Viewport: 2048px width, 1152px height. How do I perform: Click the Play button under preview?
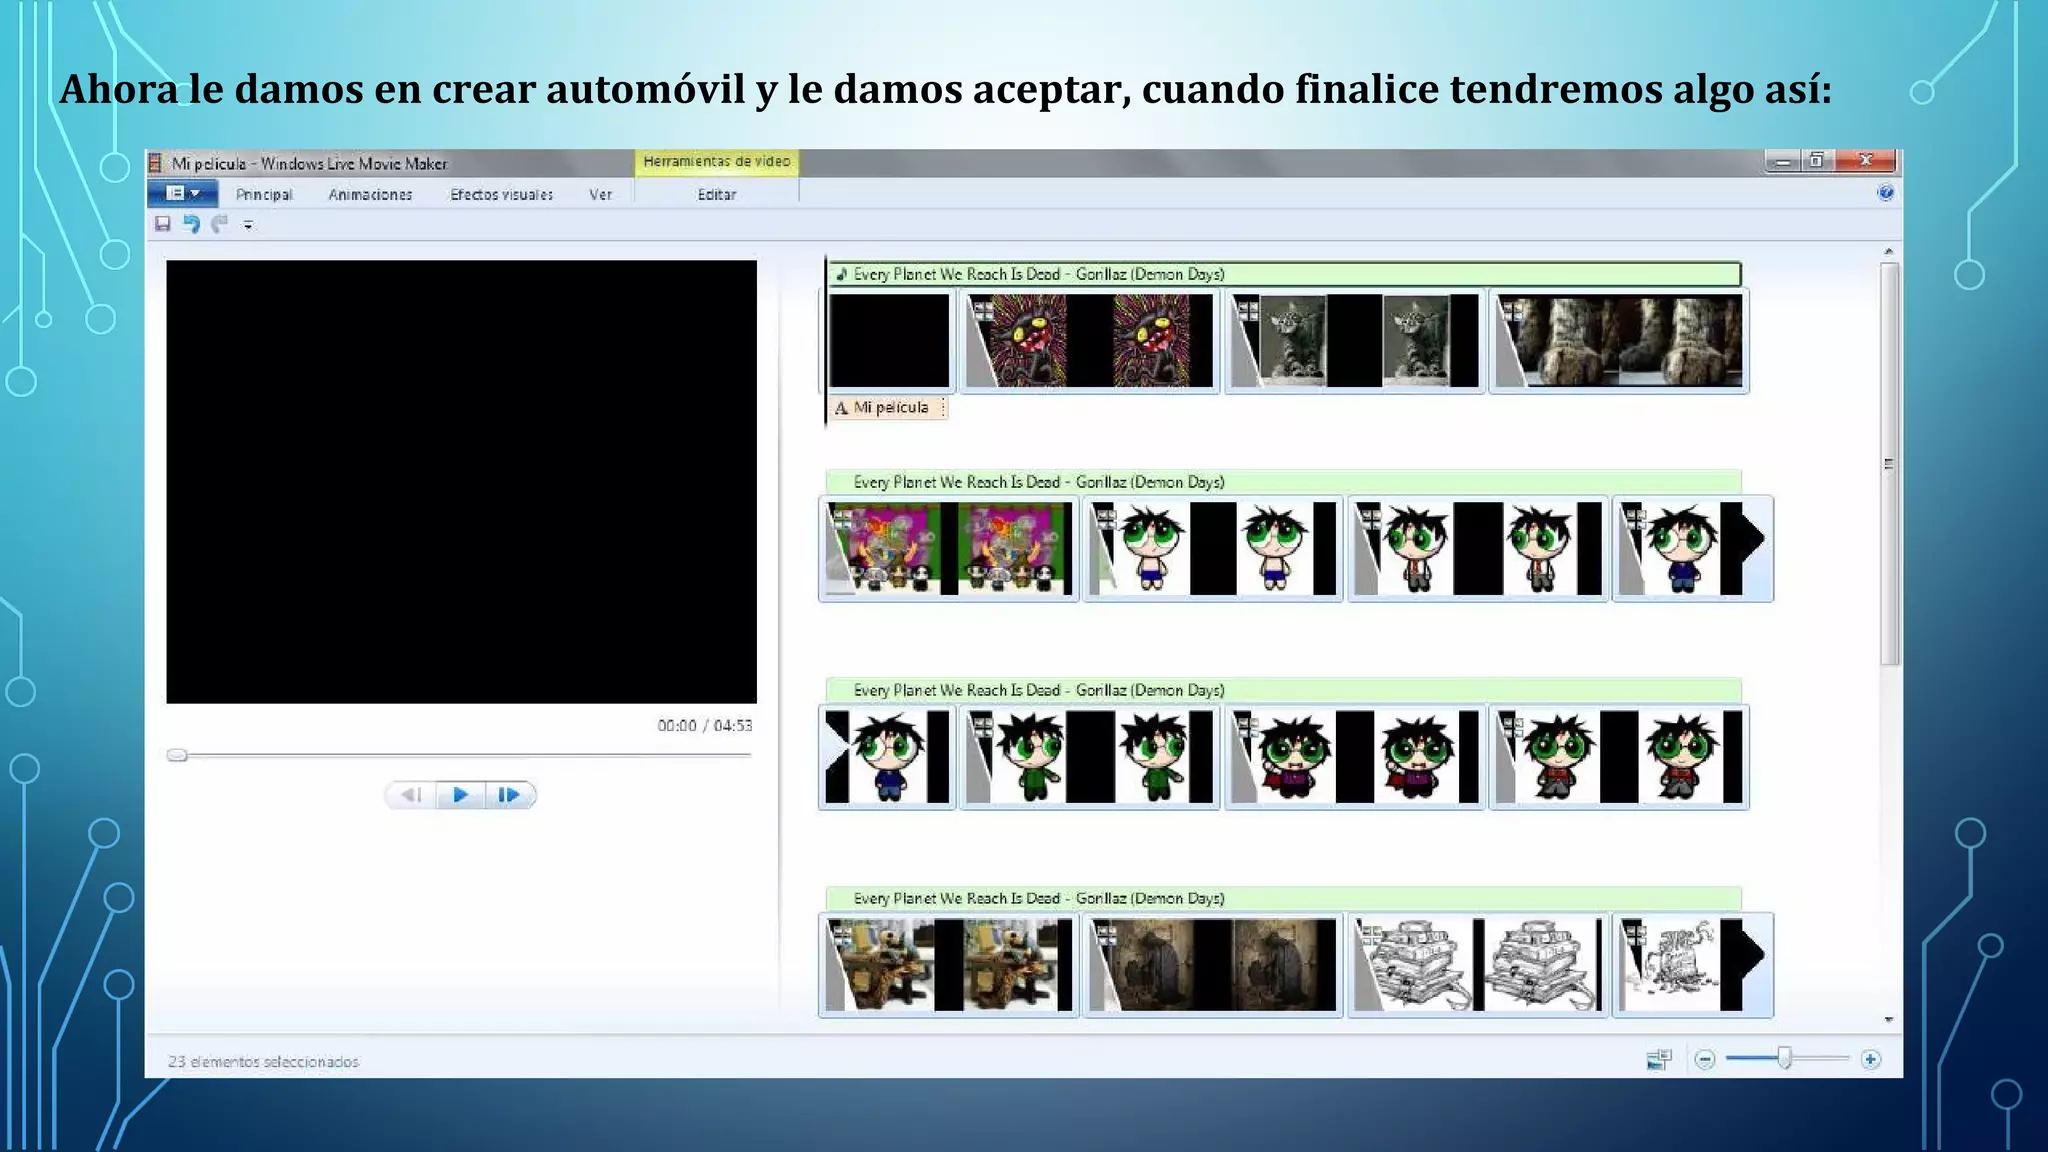tap(460, 795)
